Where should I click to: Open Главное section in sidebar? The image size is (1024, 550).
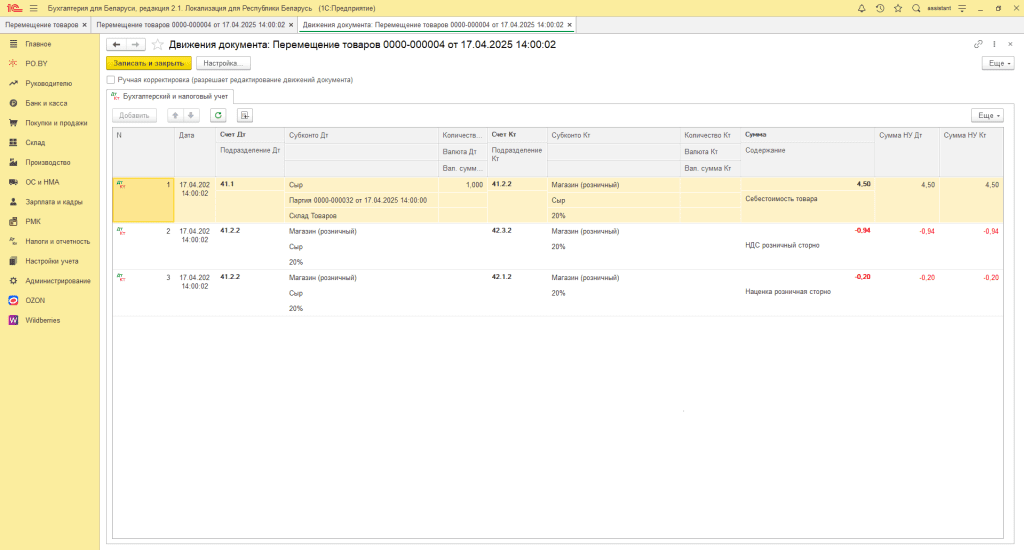point(38,44)
